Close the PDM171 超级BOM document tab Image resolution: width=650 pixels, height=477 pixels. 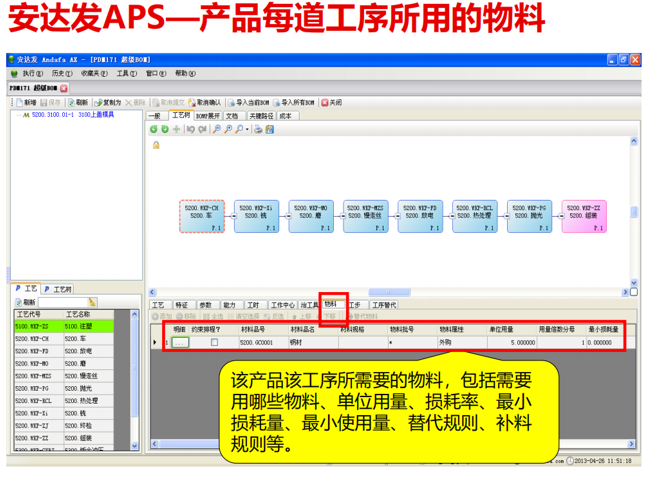pos(65,88)
